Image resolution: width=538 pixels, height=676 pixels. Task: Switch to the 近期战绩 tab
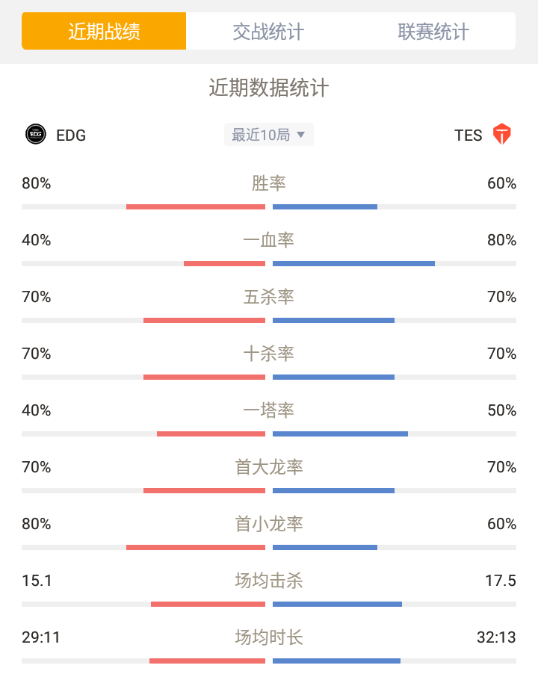[104, 31]
